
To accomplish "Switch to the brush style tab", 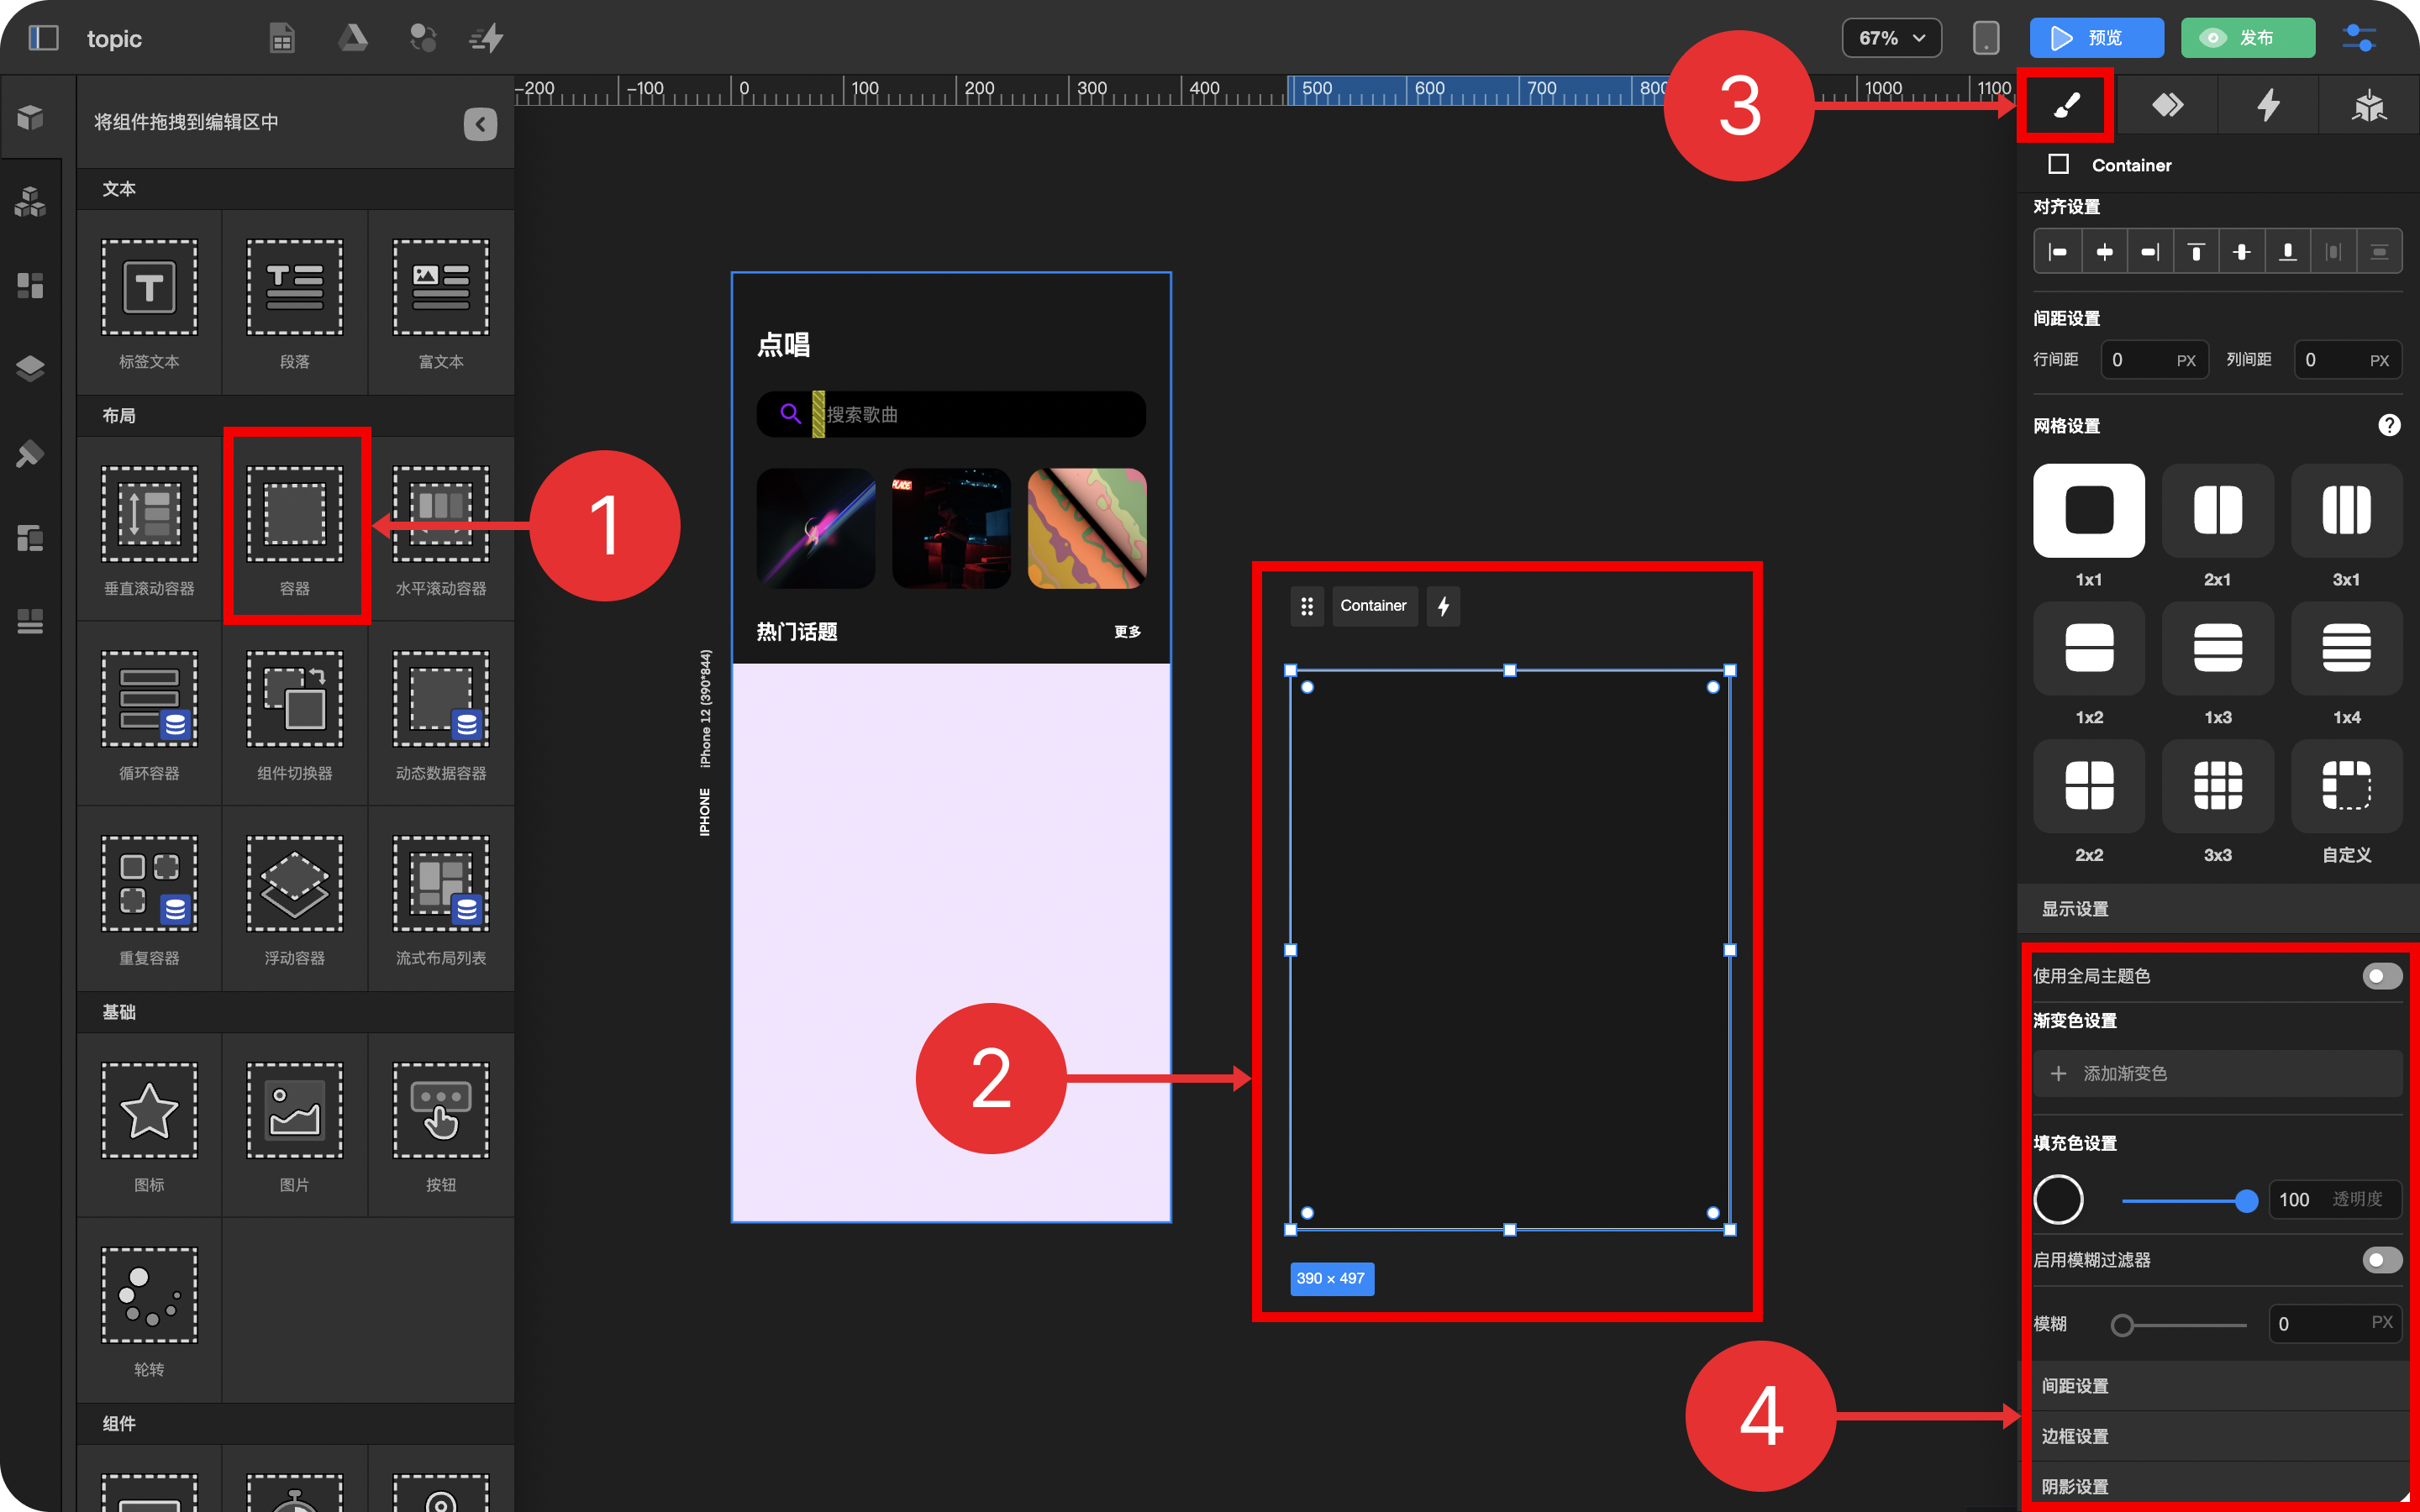I will 2066,105.
